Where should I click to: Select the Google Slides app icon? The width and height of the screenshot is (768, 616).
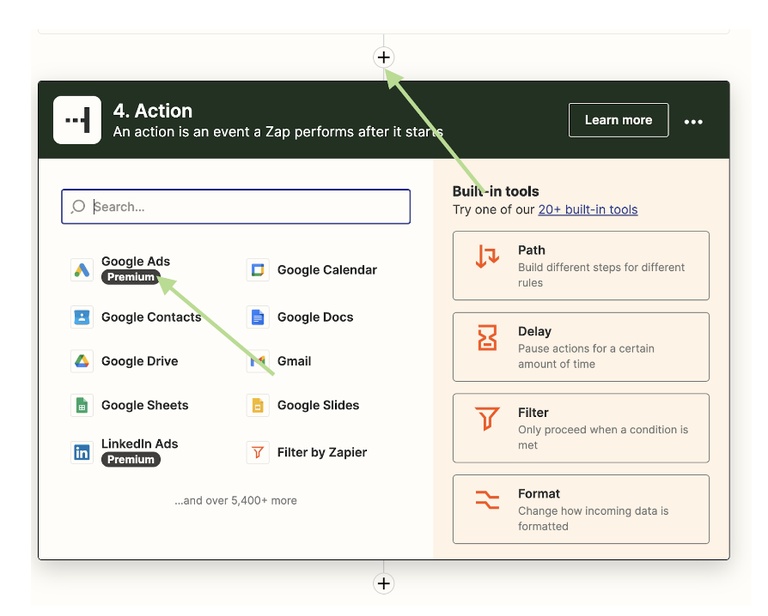point(258,405)
